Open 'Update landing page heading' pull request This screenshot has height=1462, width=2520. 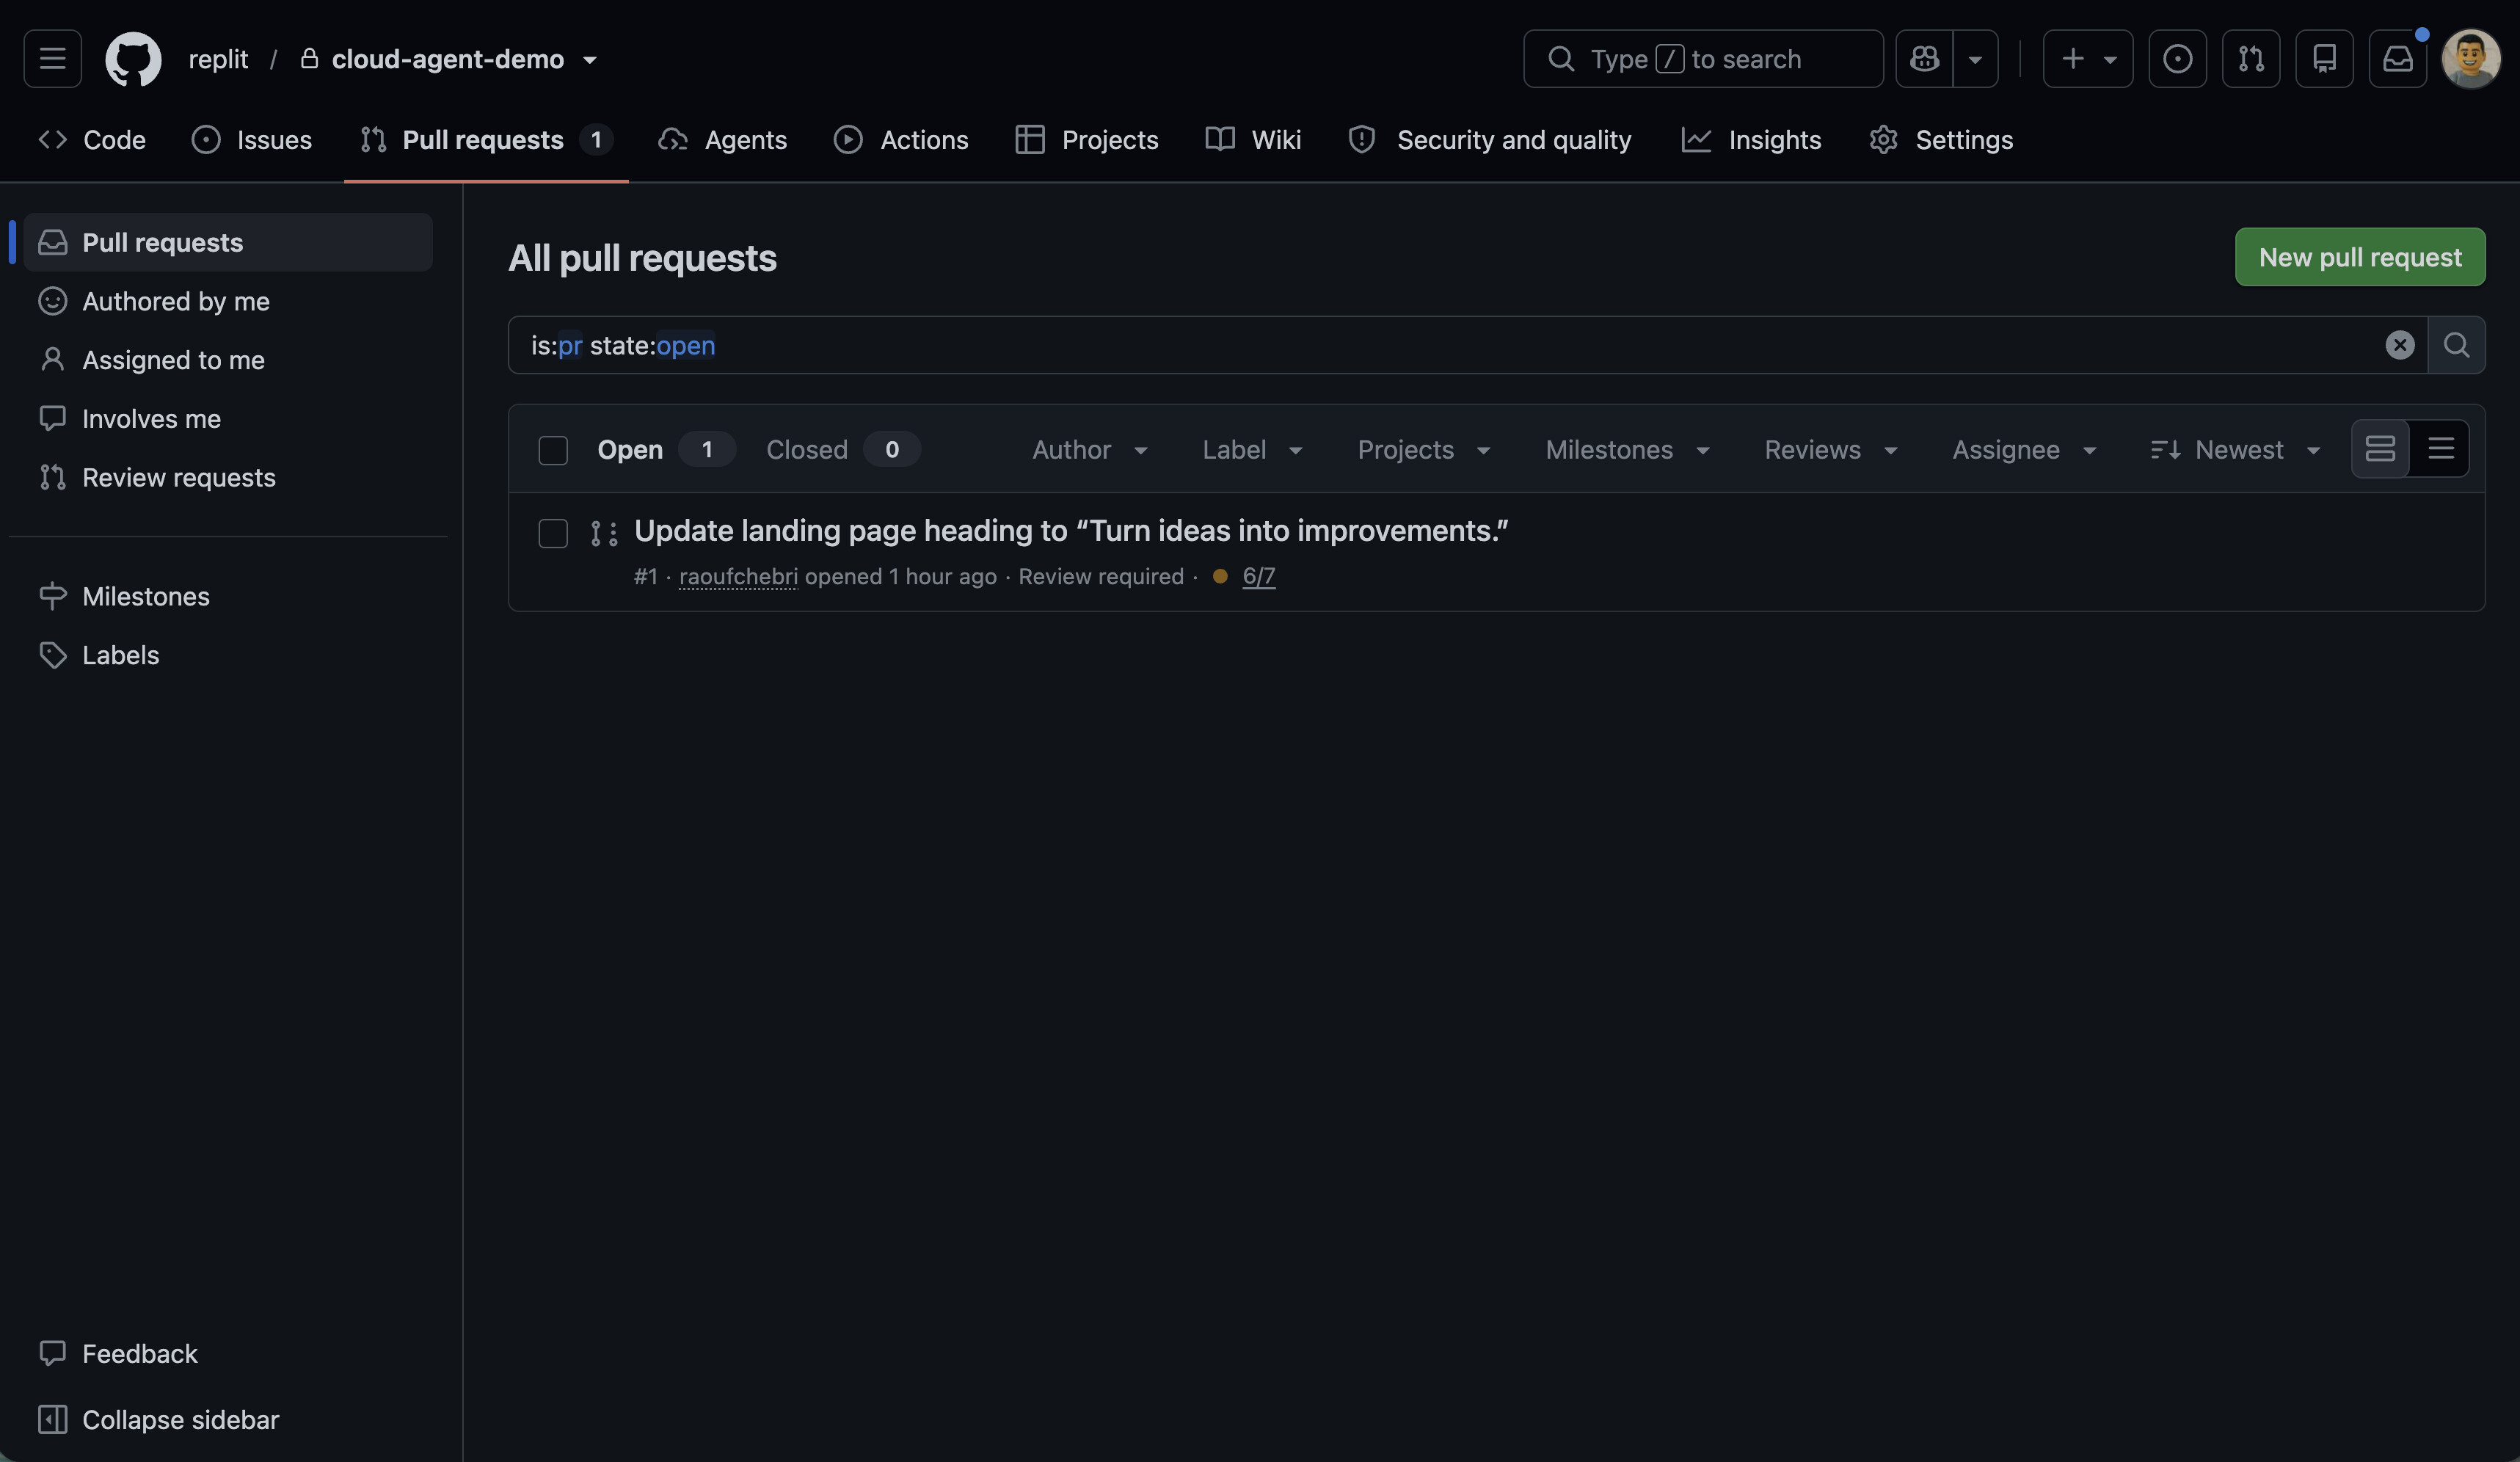click(x=1071, y=530)
